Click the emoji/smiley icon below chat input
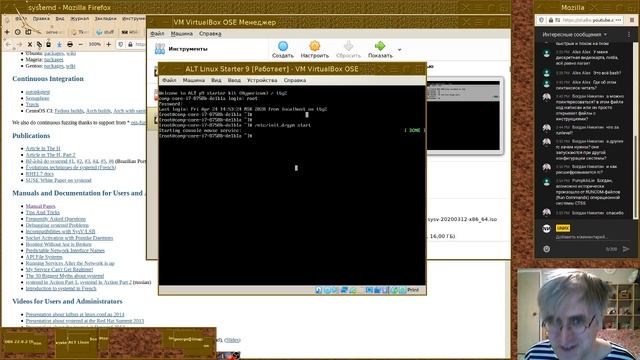Screen dimensions: 640x360 click(547, 249)
